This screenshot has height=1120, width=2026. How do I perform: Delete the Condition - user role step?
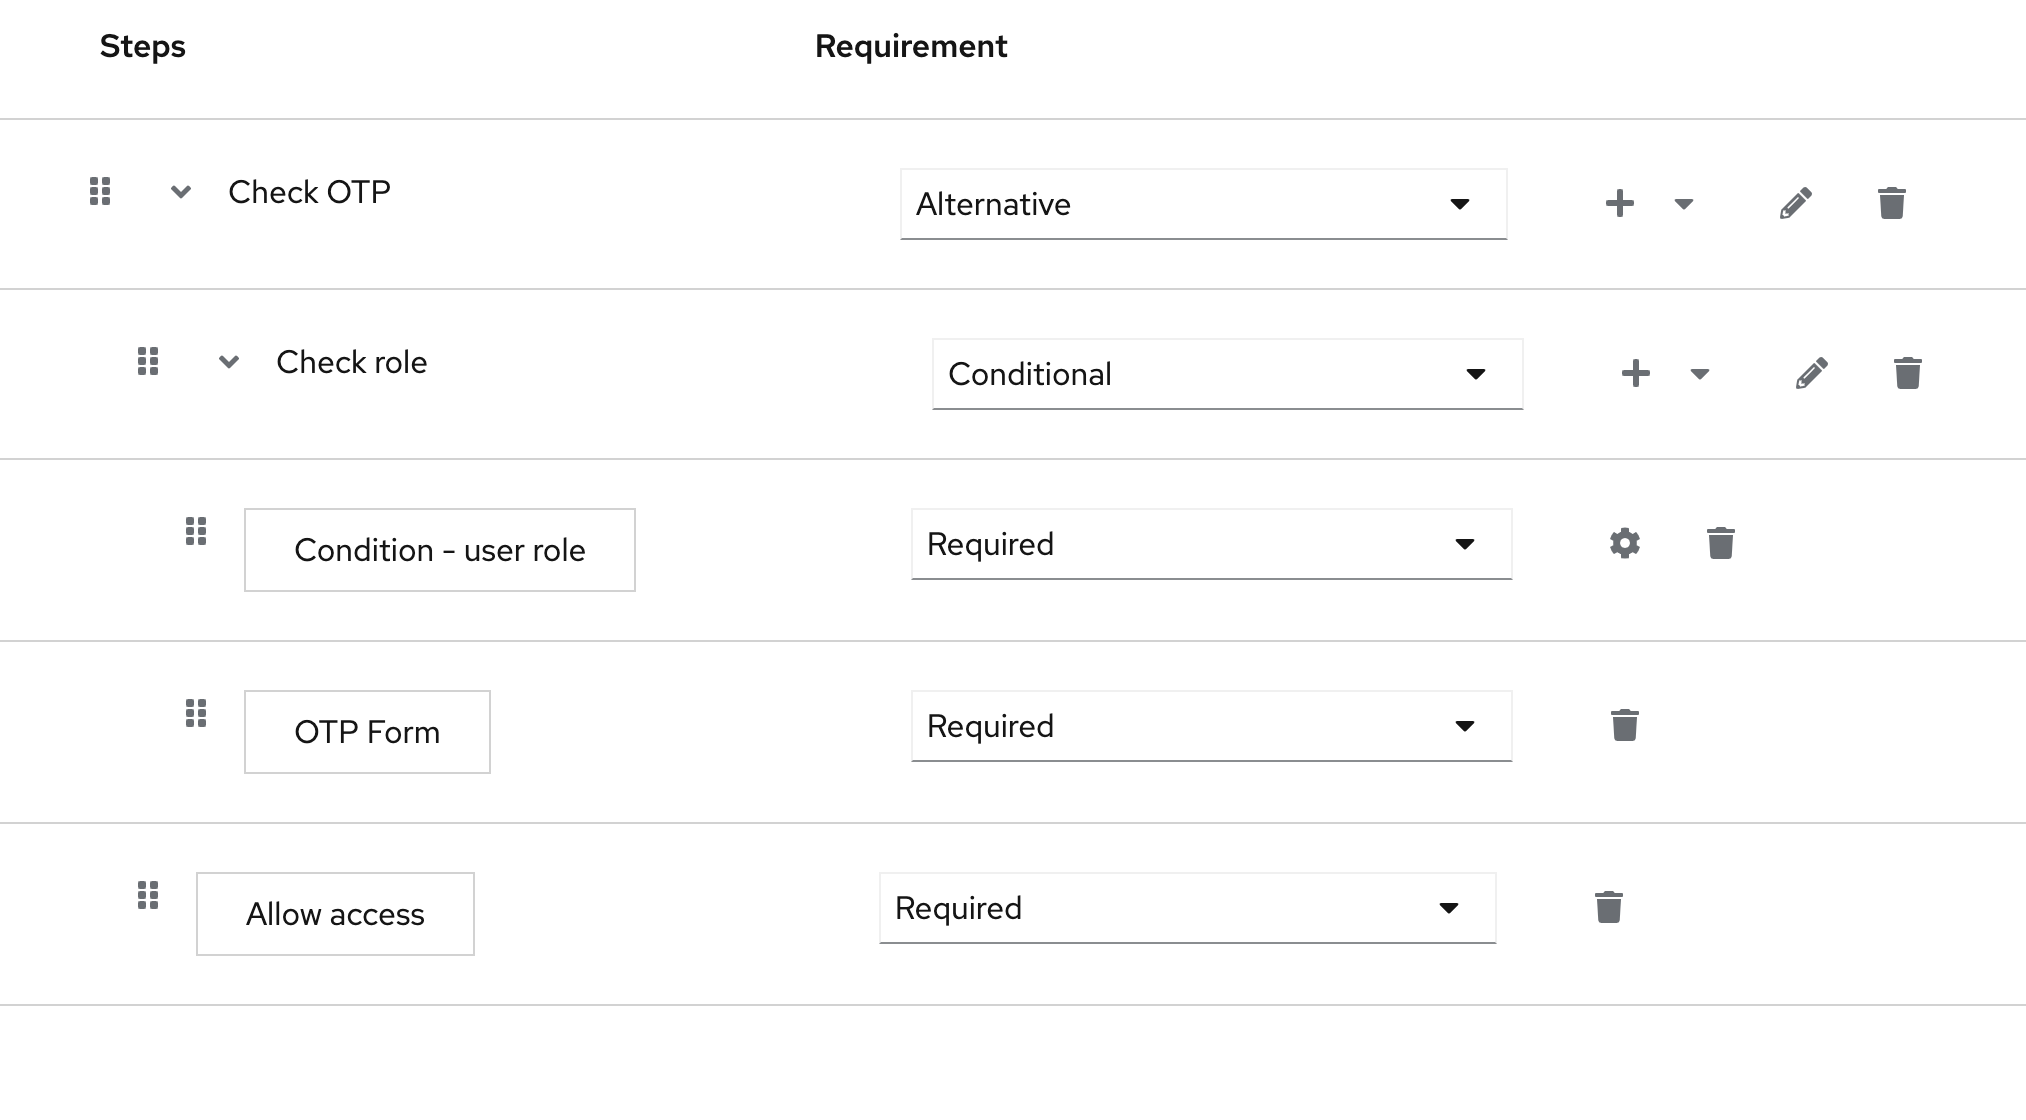pyautogui.click(x=1720, y=543)
